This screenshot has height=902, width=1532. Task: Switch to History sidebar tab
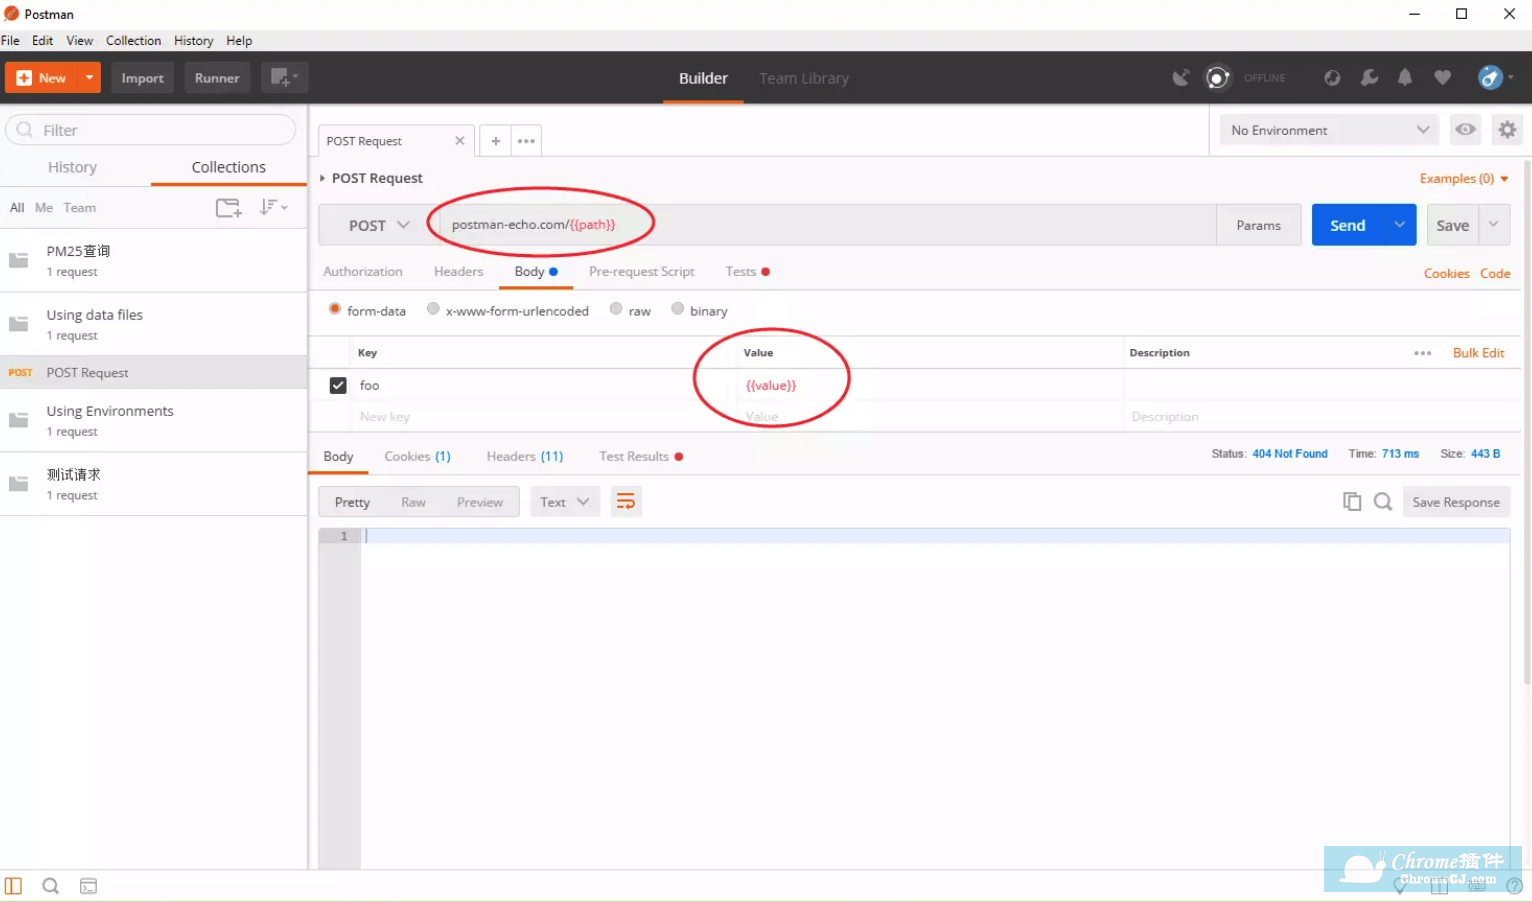point(72,167)
